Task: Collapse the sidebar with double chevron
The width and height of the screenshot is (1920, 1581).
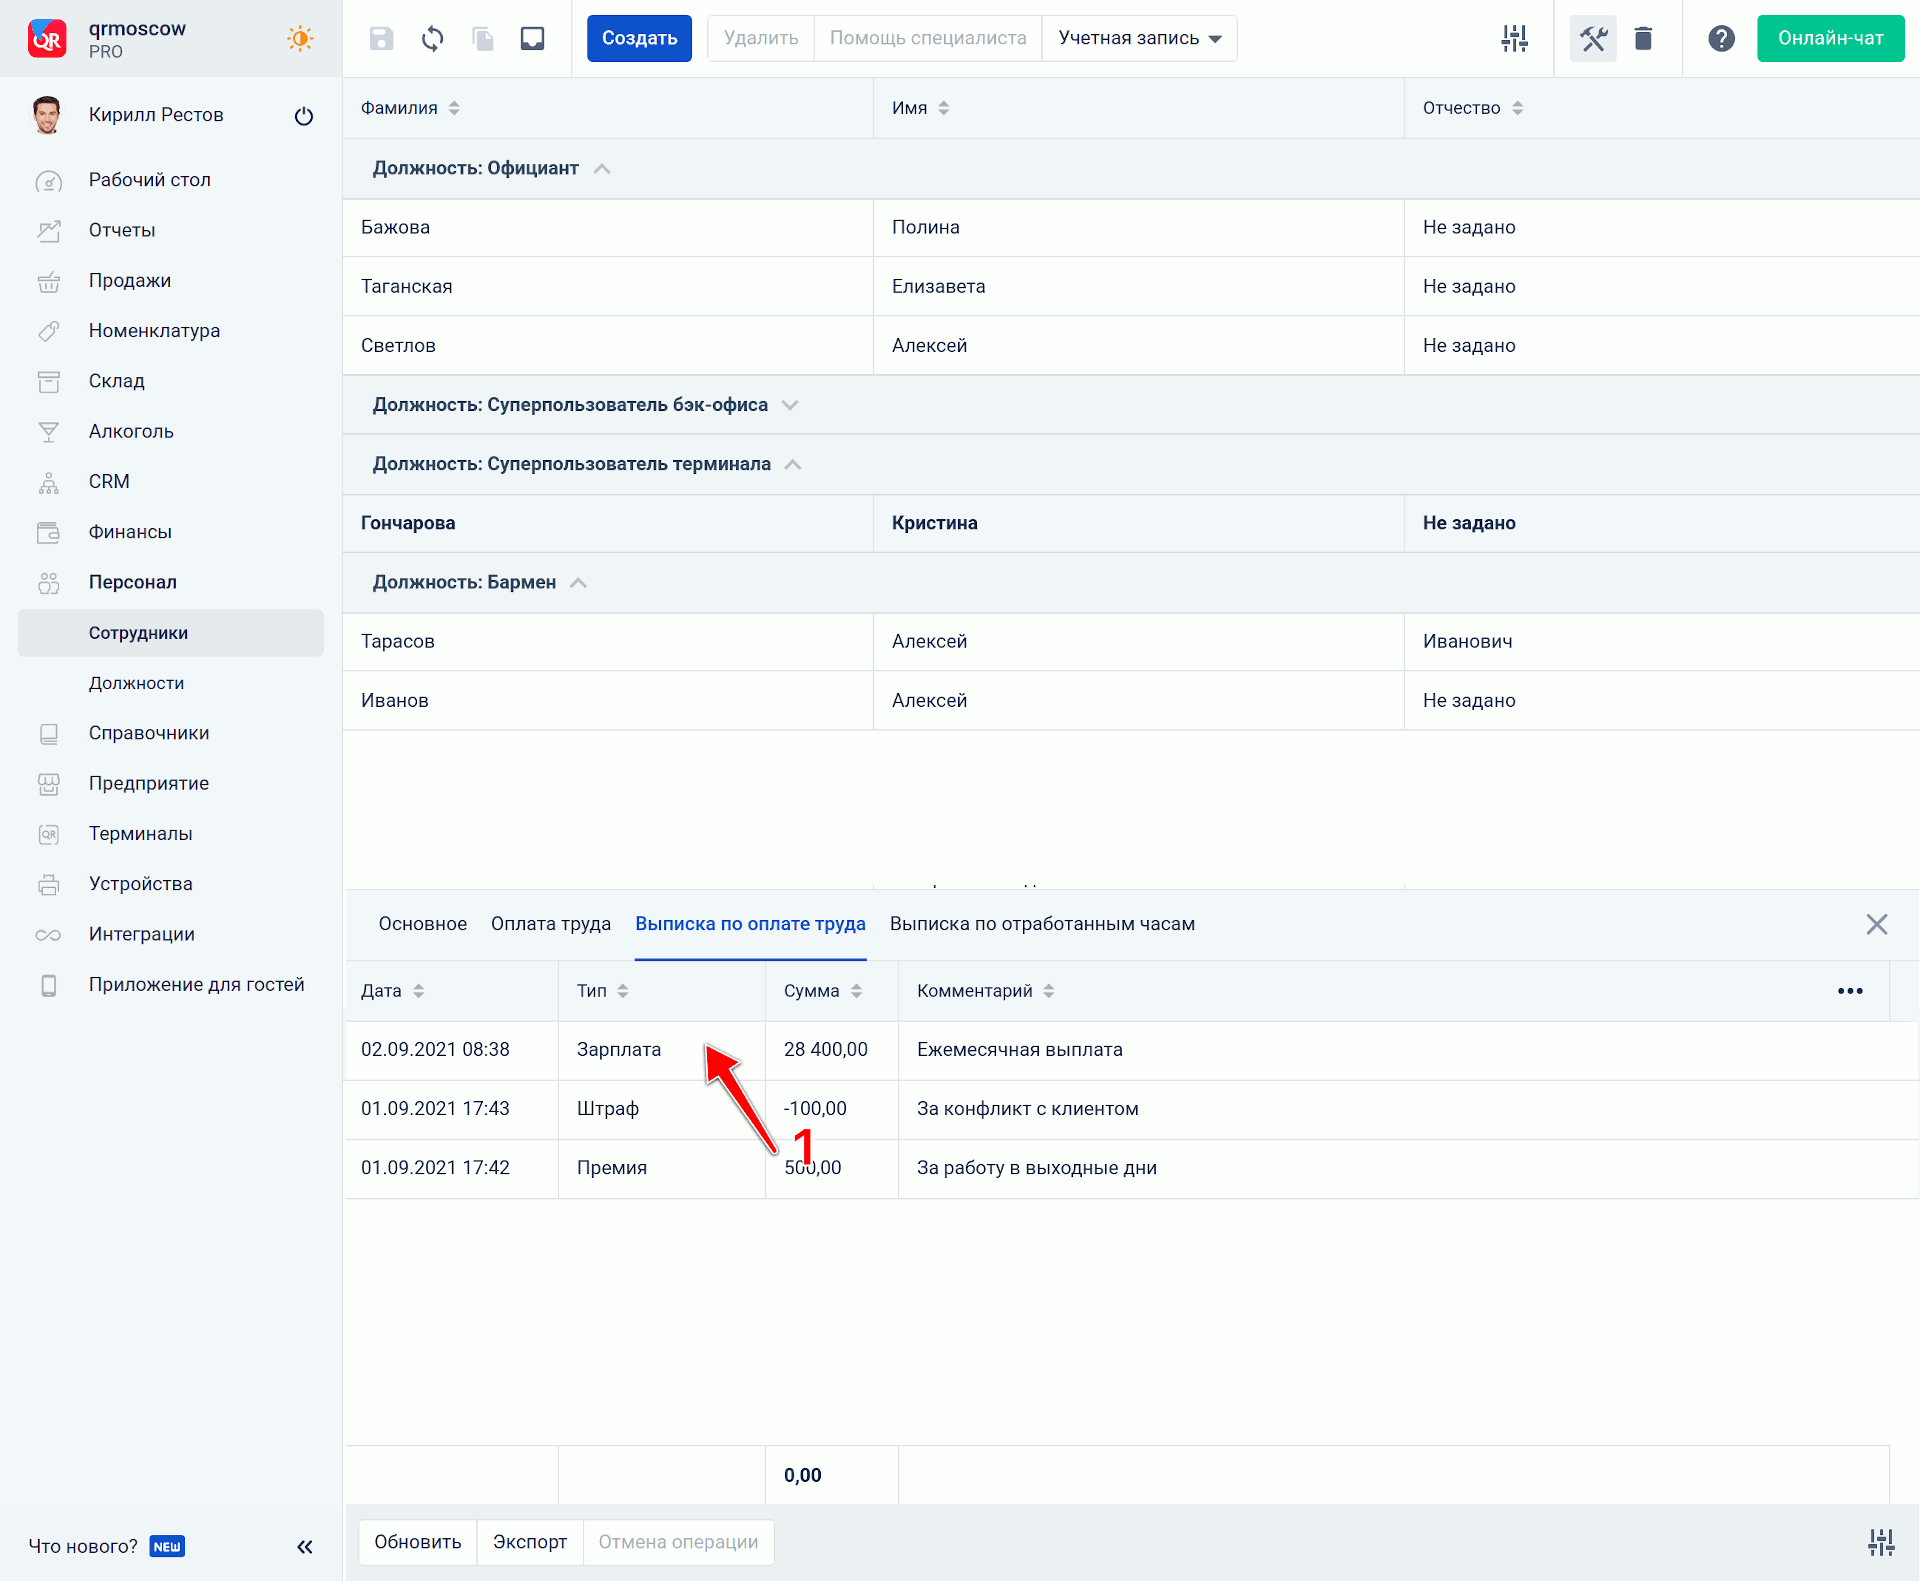Action: [305, 1547]
